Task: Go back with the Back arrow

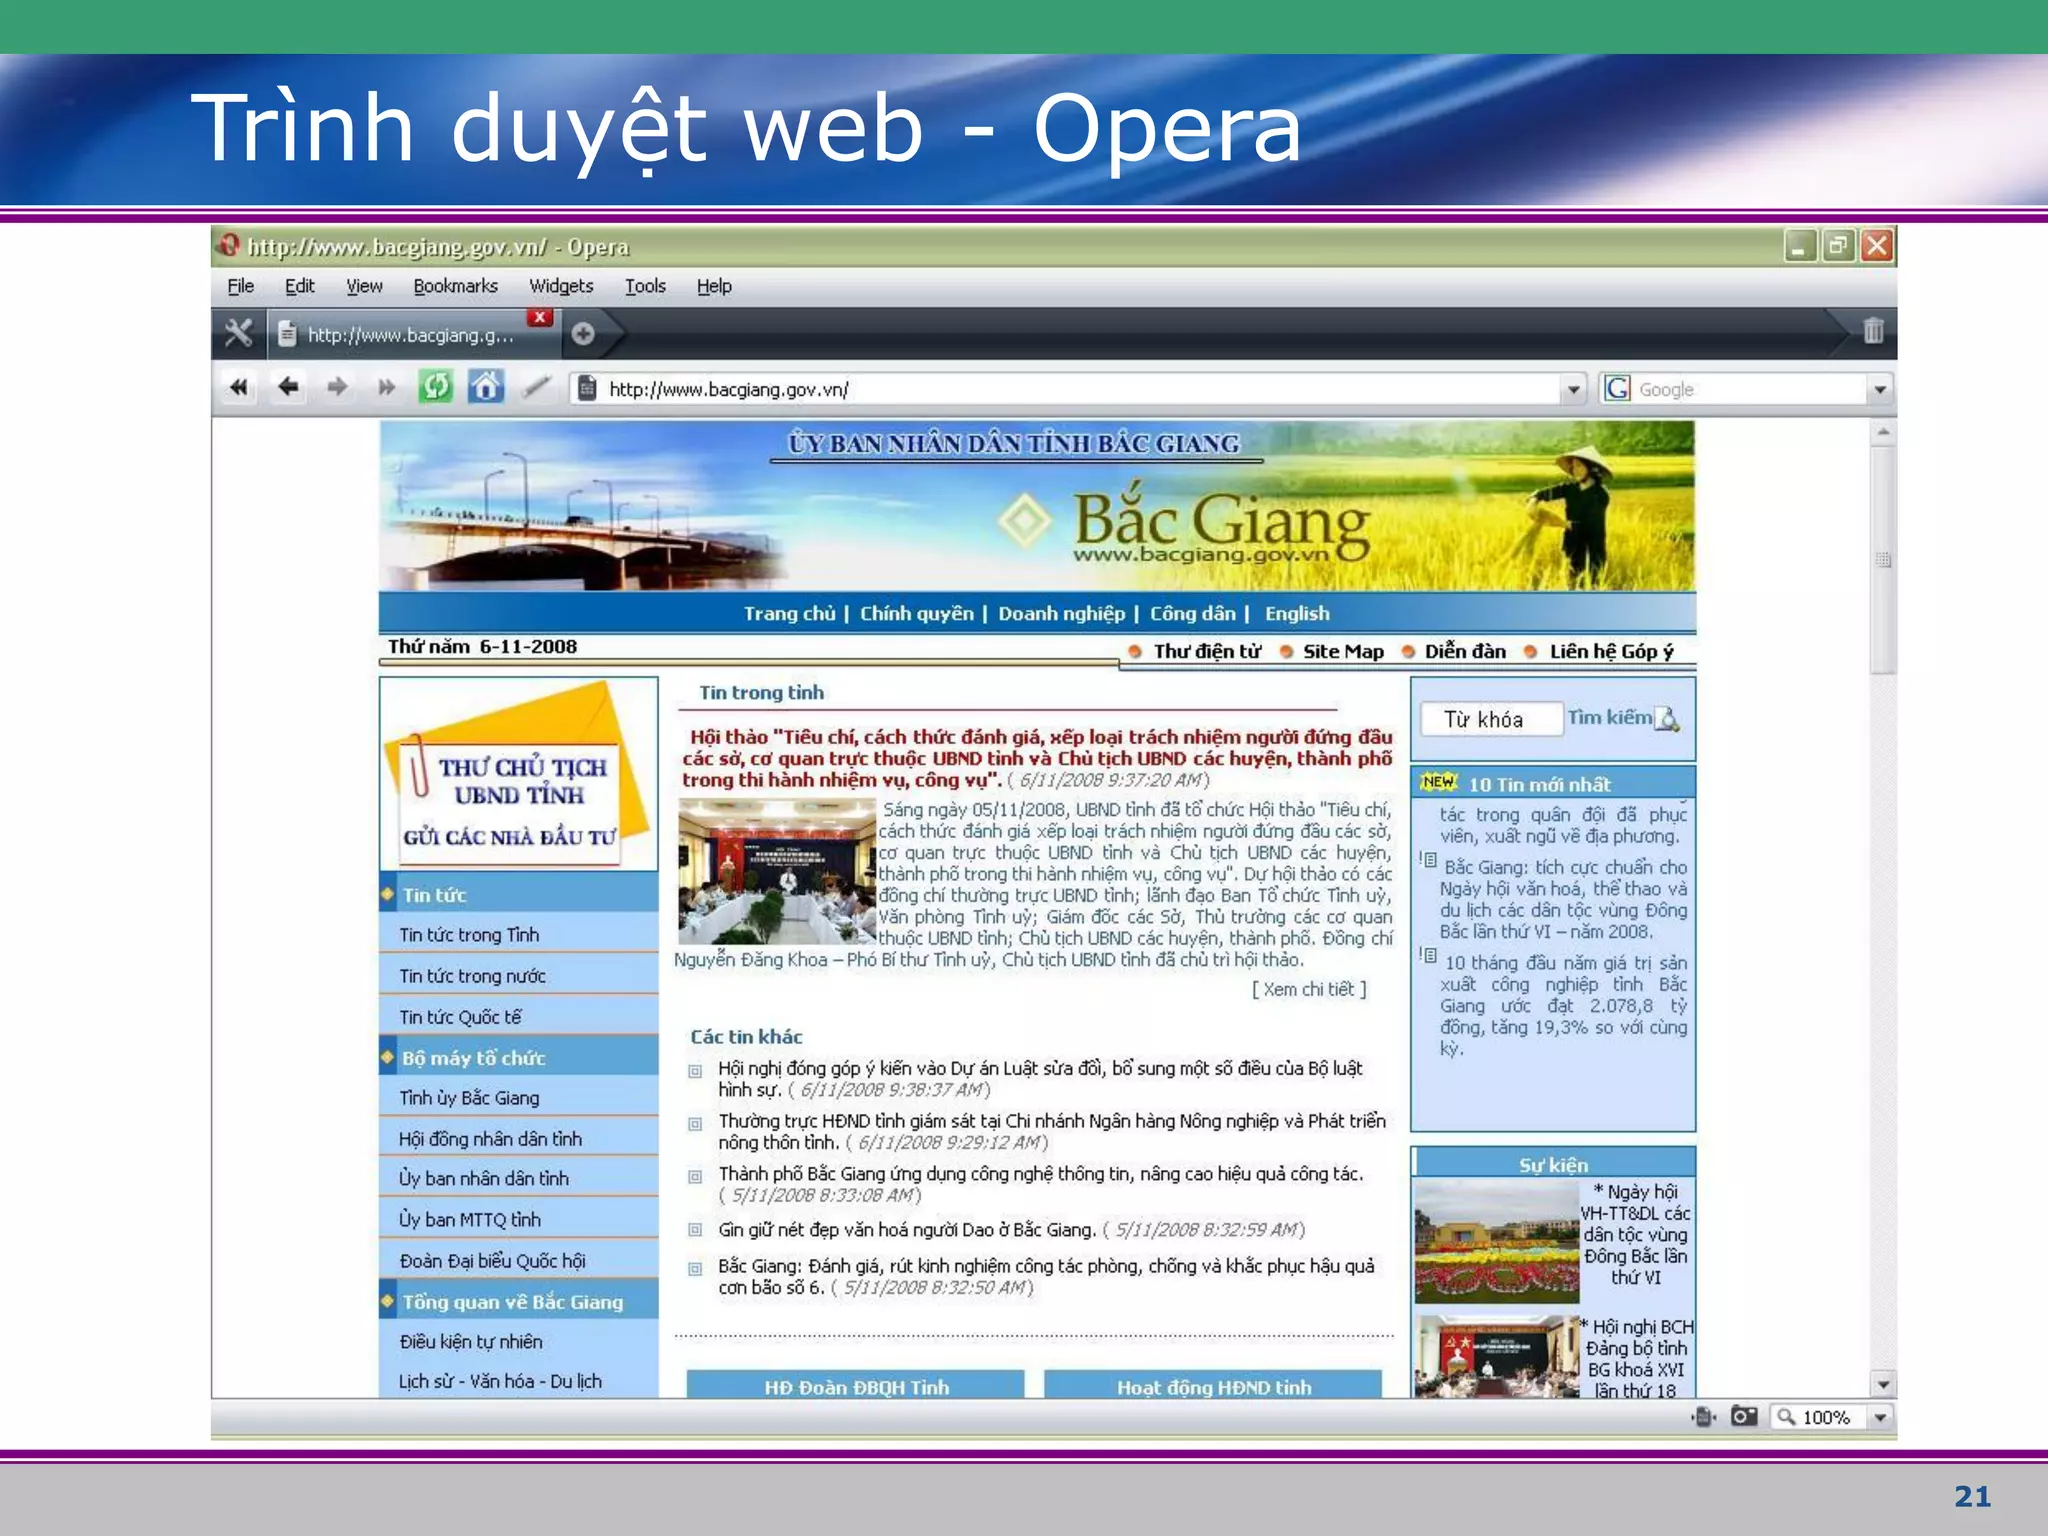Action: (x=288, y=387)
